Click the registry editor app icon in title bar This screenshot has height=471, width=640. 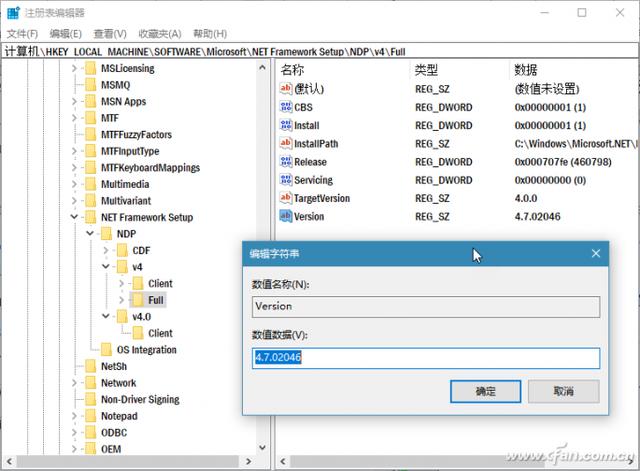pos(13,13)
